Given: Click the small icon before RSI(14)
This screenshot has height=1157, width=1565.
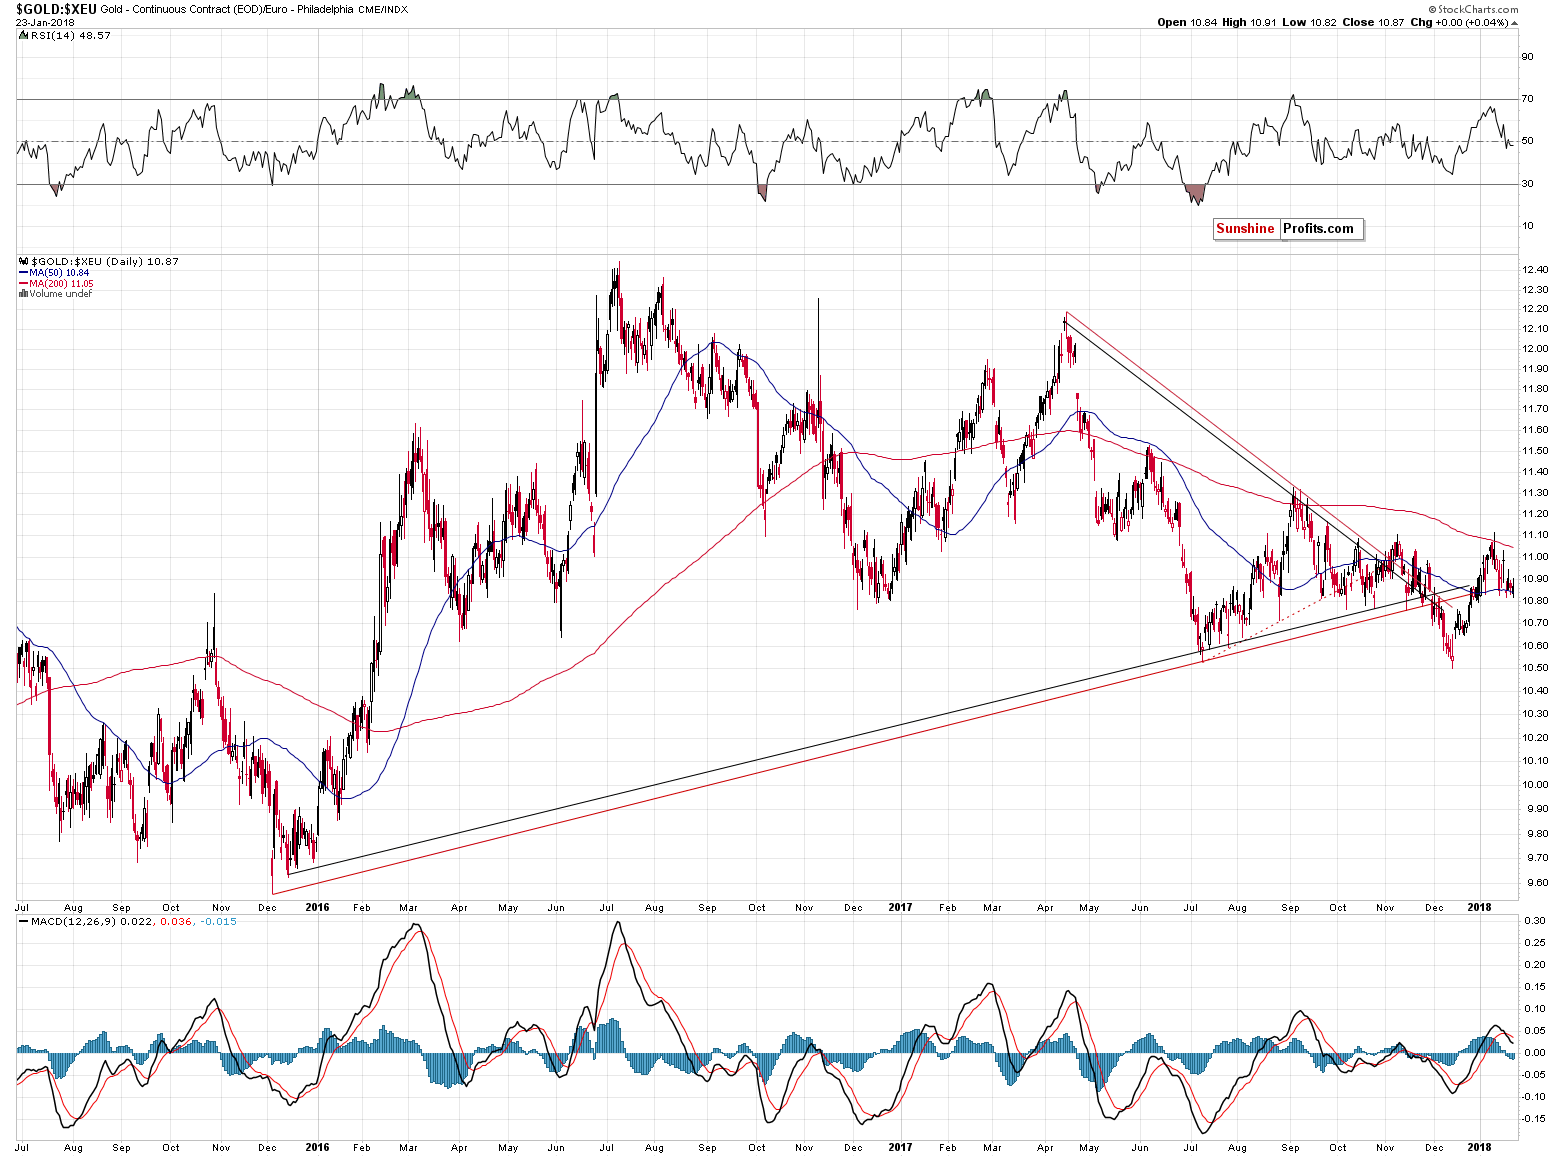Looking at the screenshot, I should pyautogui.click(x=22, y=35).
